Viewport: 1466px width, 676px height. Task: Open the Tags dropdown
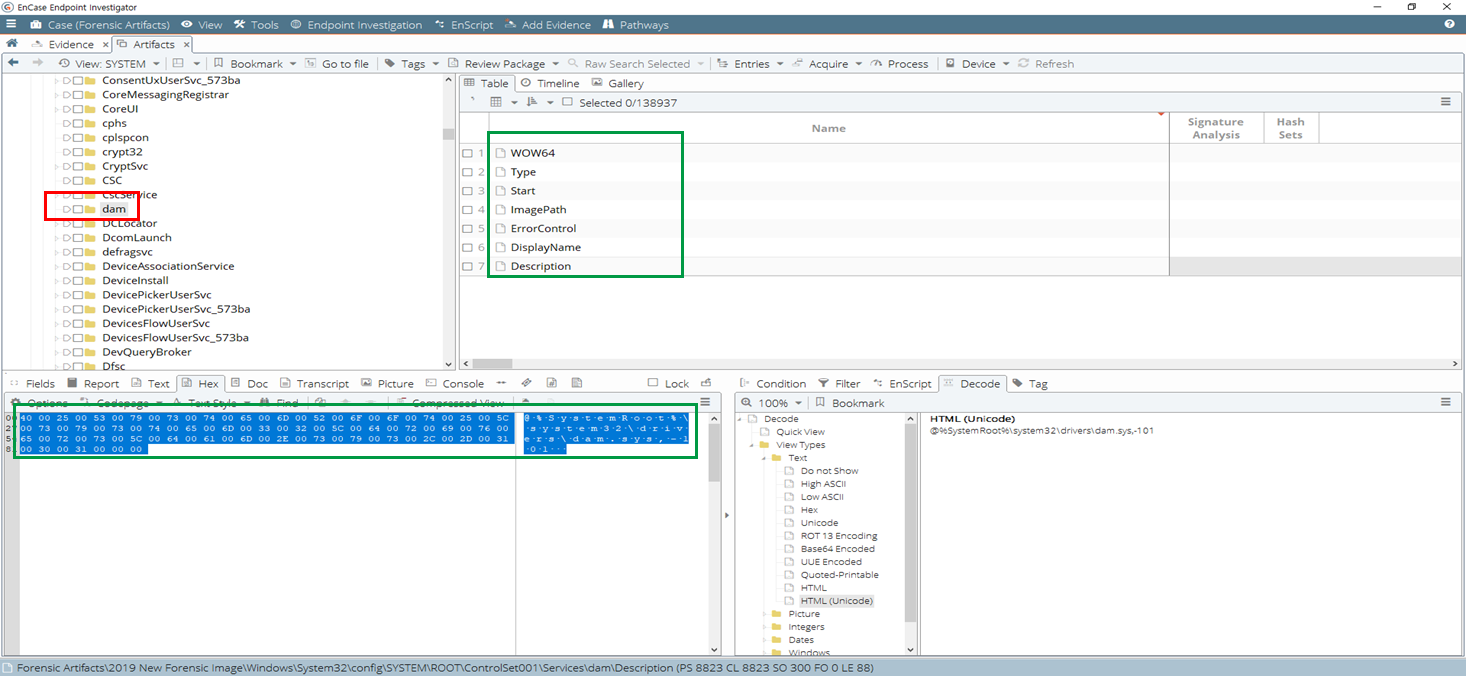click(x=412, y=63)
